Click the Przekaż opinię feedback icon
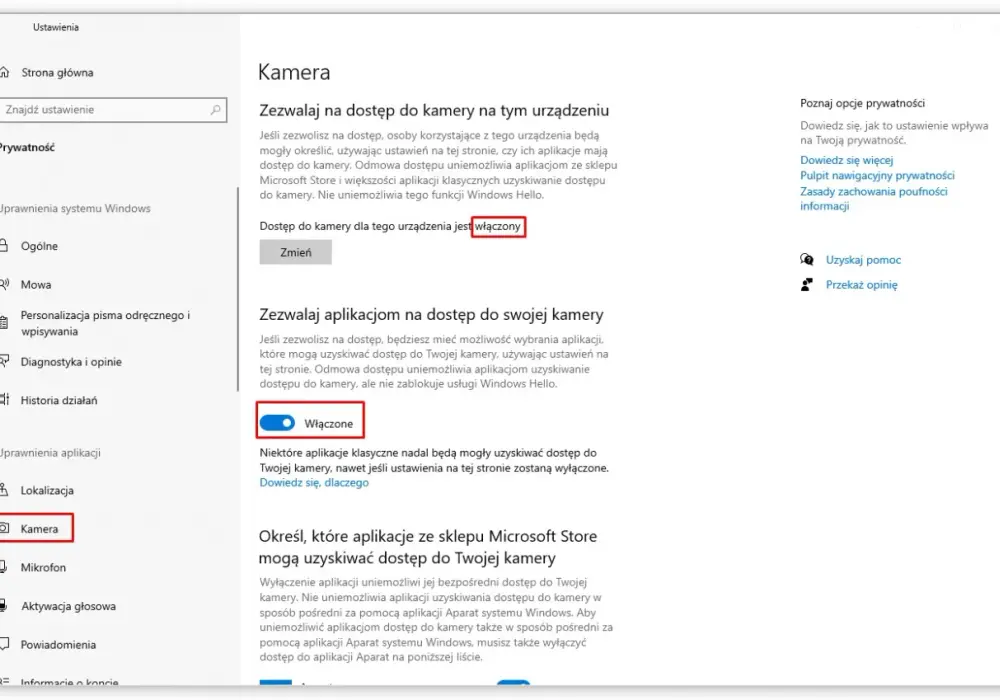1000x700 pixels. (807, 284)
